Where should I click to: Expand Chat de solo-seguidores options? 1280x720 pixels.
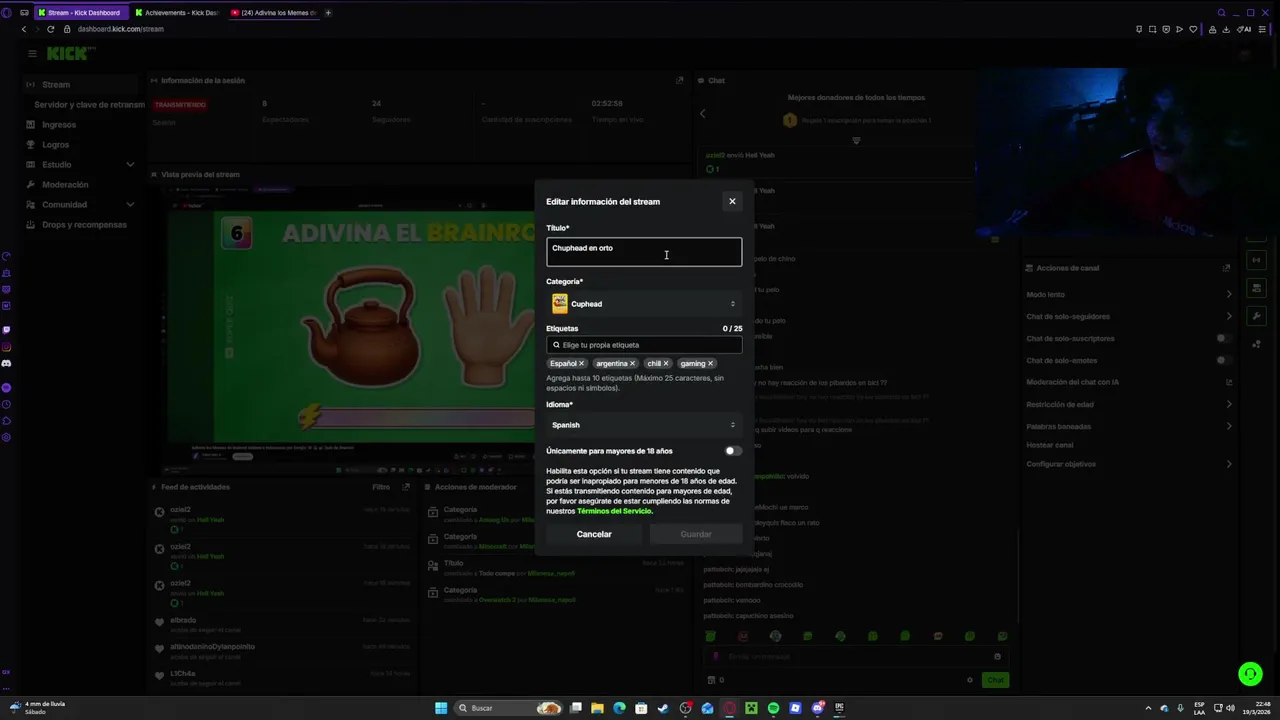[1229, 317]
